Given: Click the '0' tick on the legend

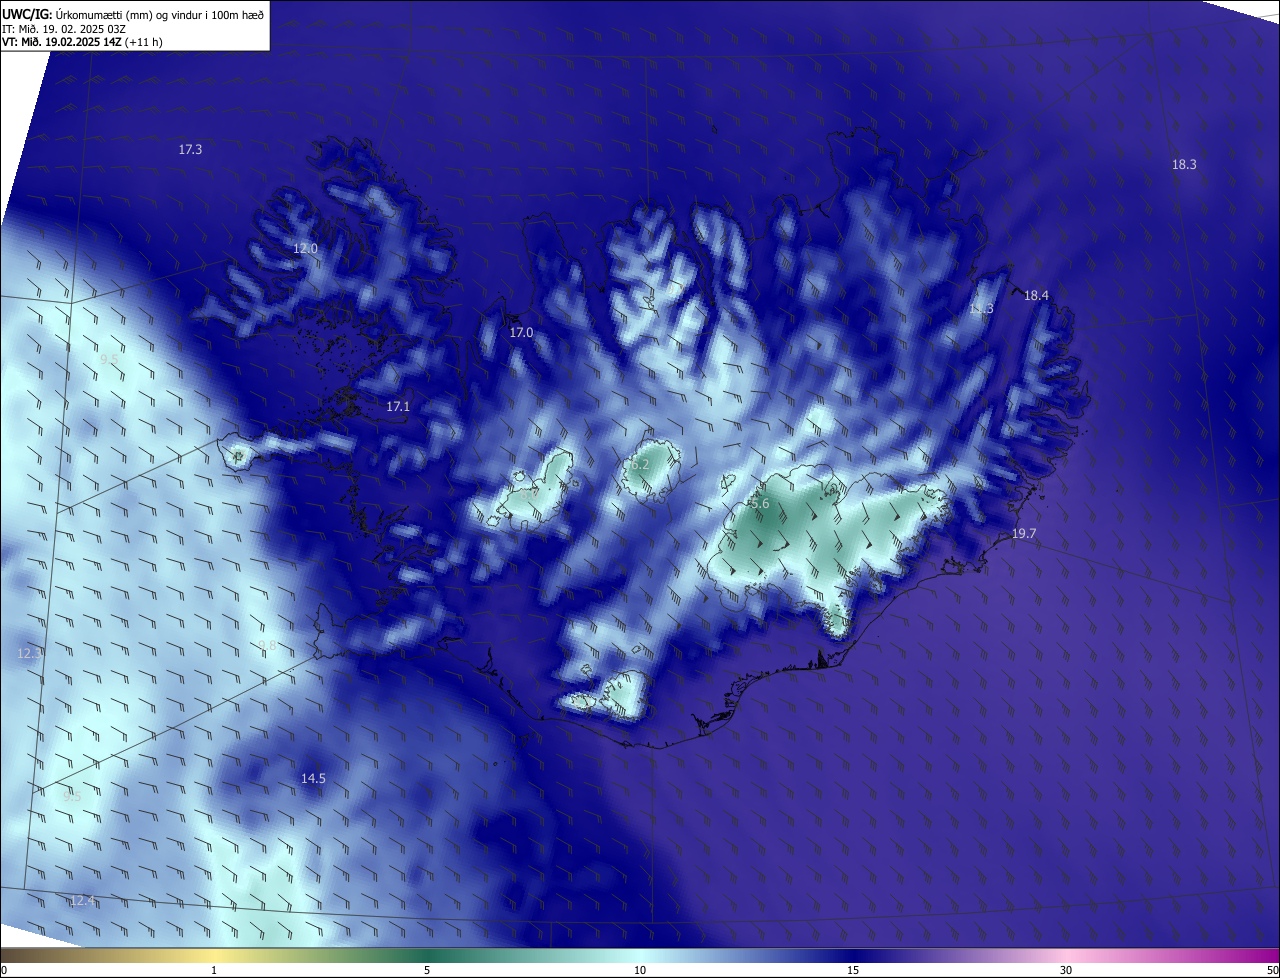Looking at the screenshot, I should pyautogui.click(x=4, y=970).
